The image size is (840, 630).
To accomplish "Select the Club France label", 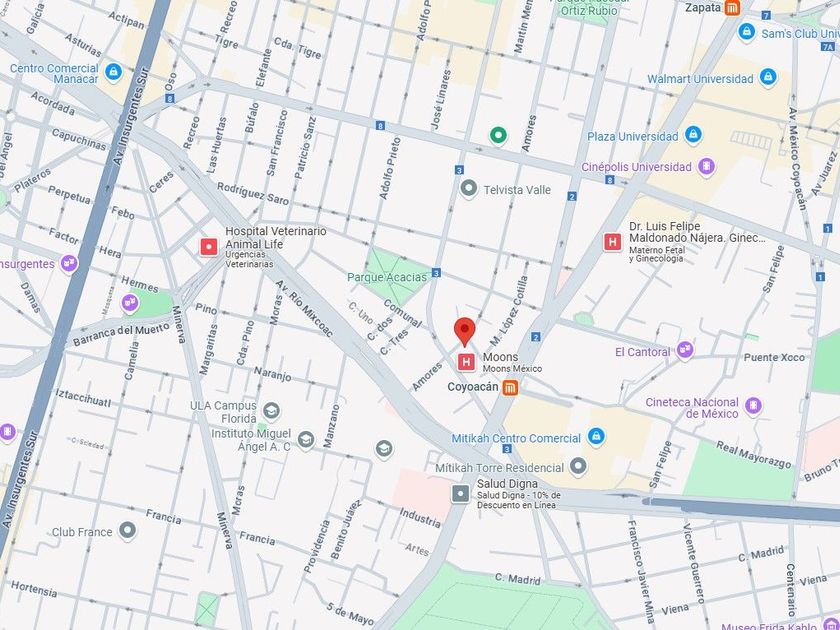I will click(82, 532).
